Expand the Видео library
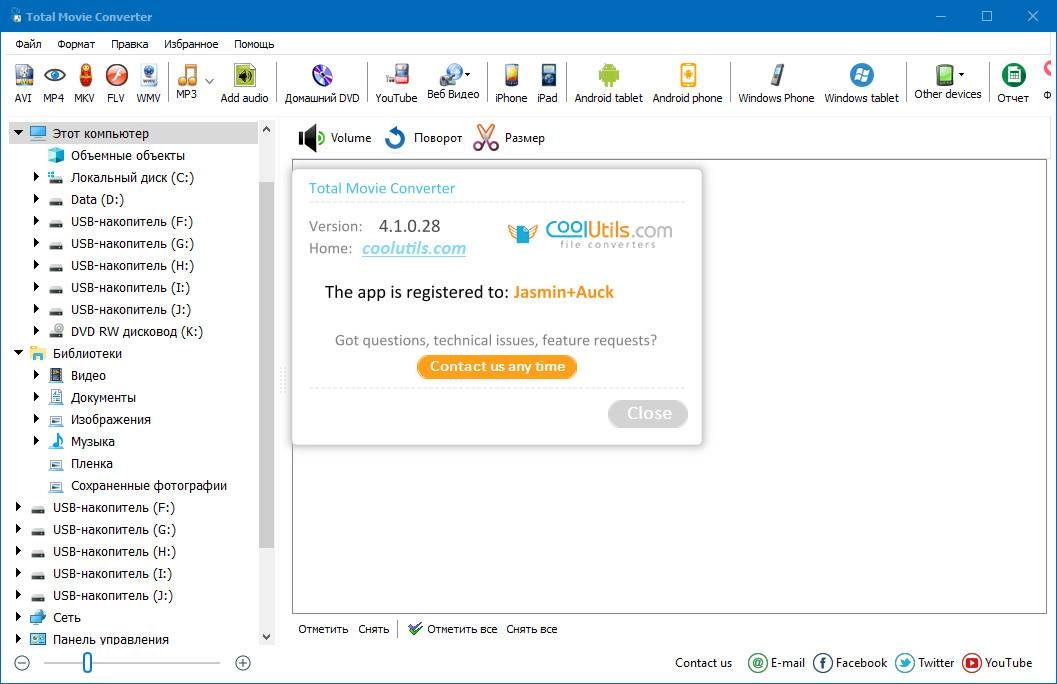The width and height of the screenshot is (1057, 684). 36,375
